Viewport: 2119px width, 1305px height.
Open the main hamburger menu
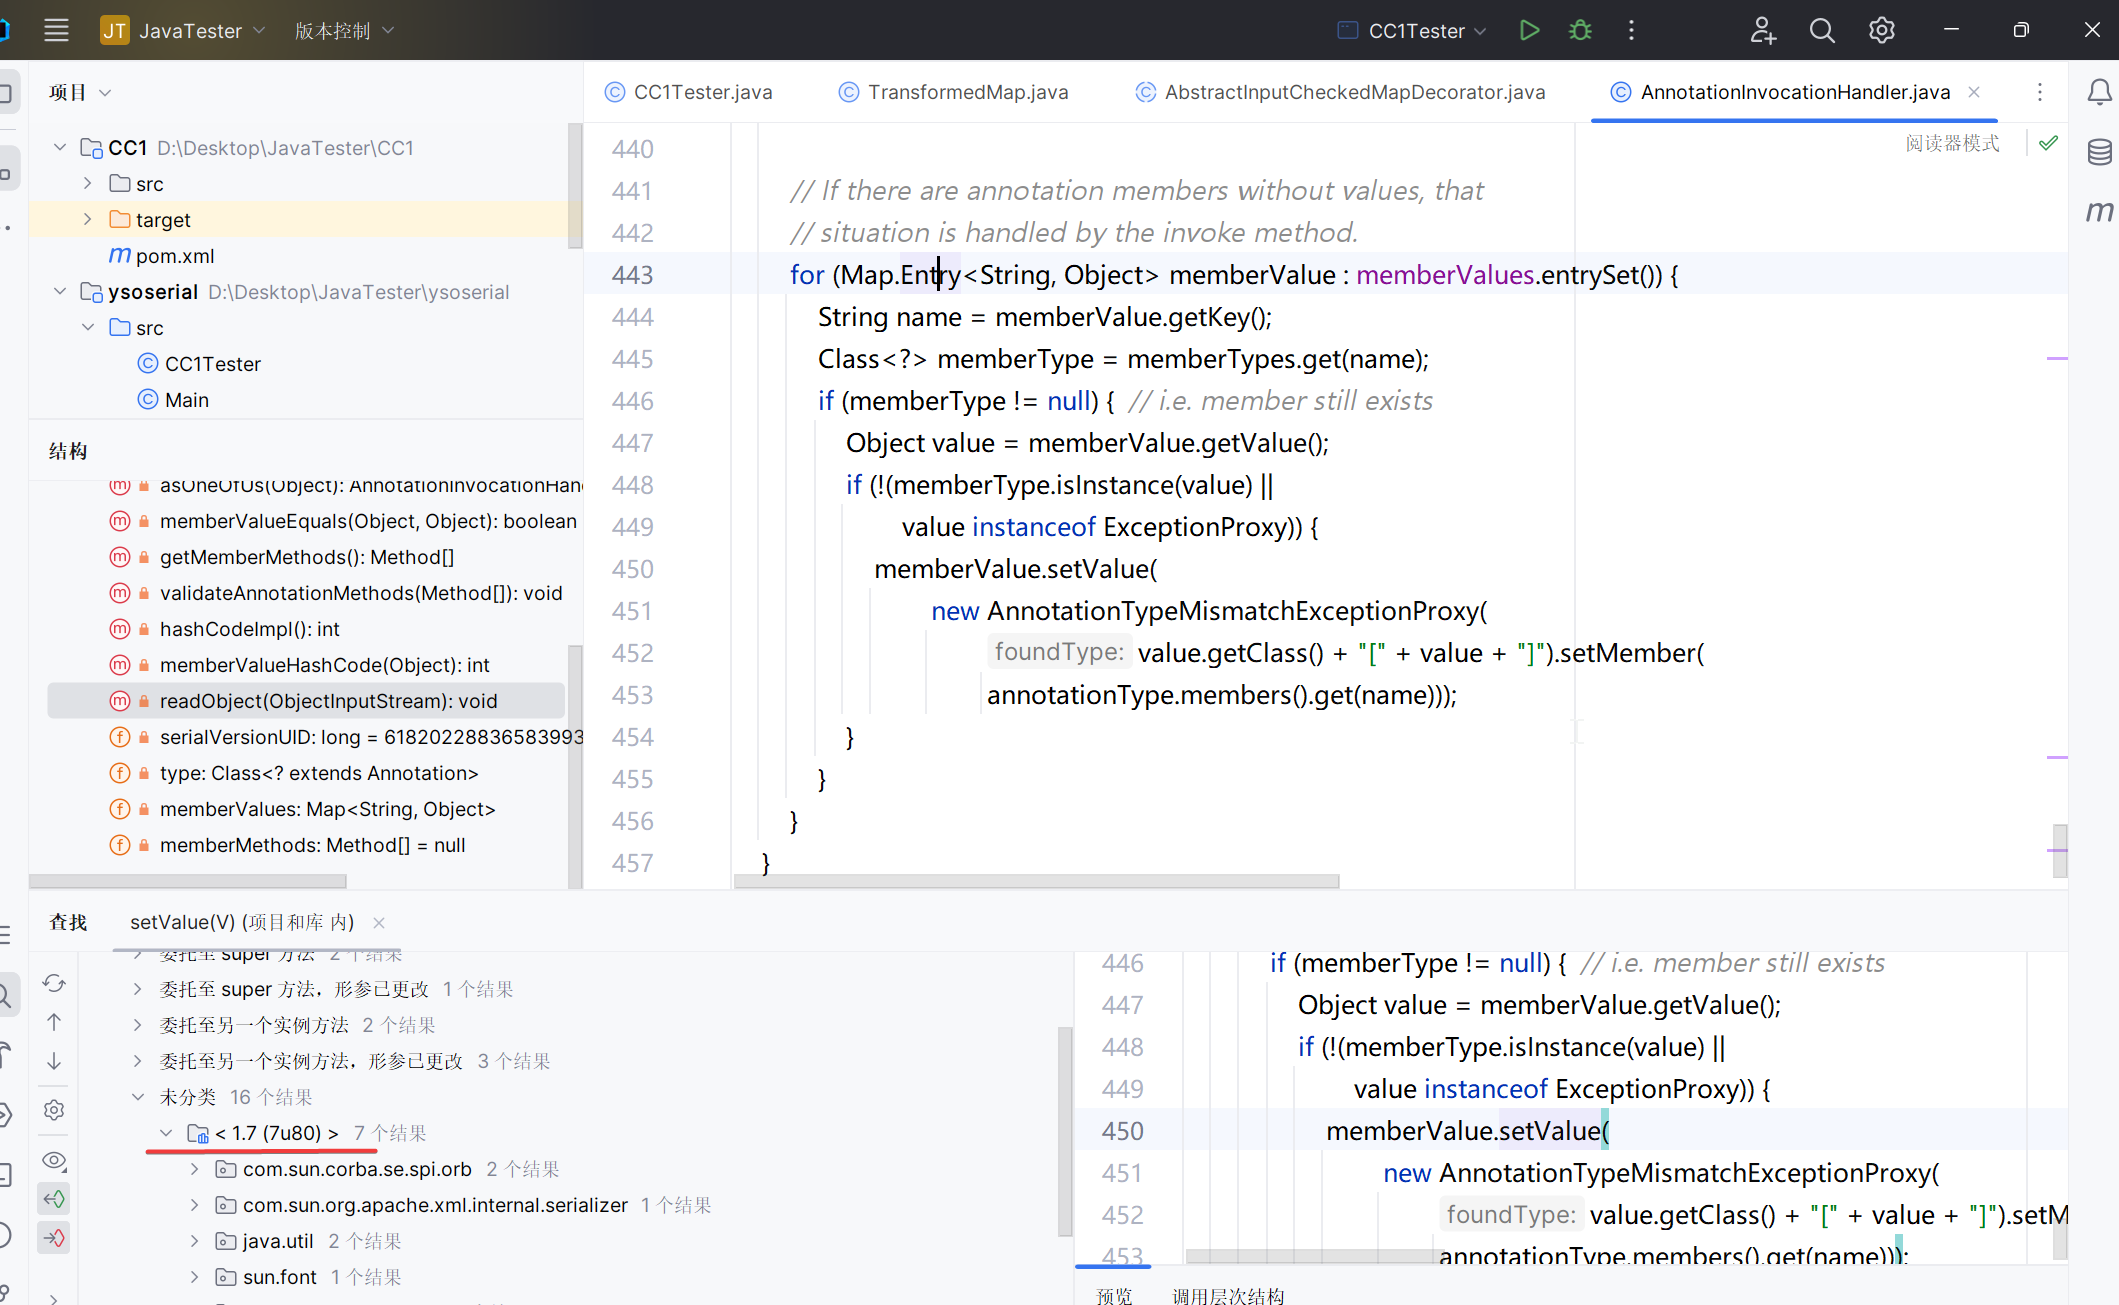click(56, 30)
